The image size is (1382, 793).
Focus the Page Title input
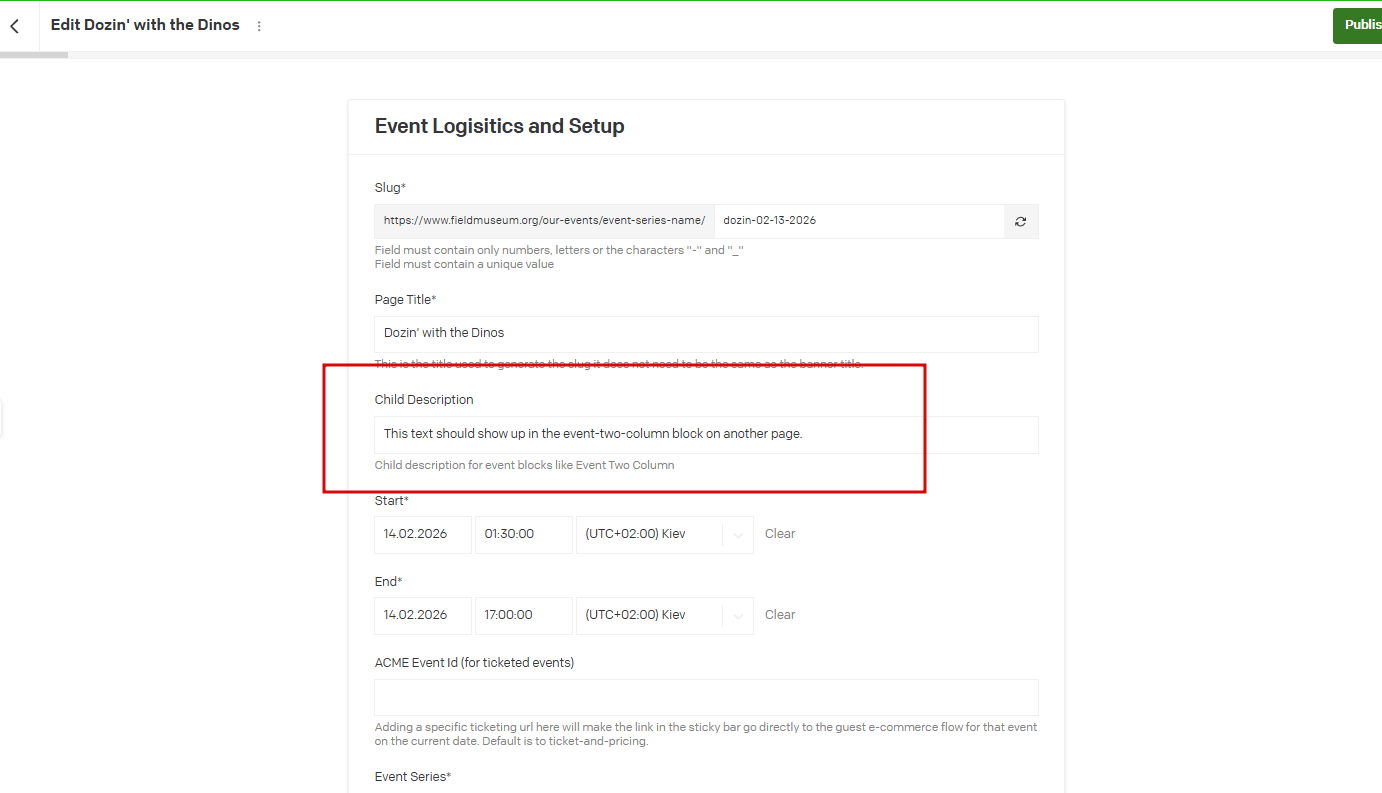705,334
